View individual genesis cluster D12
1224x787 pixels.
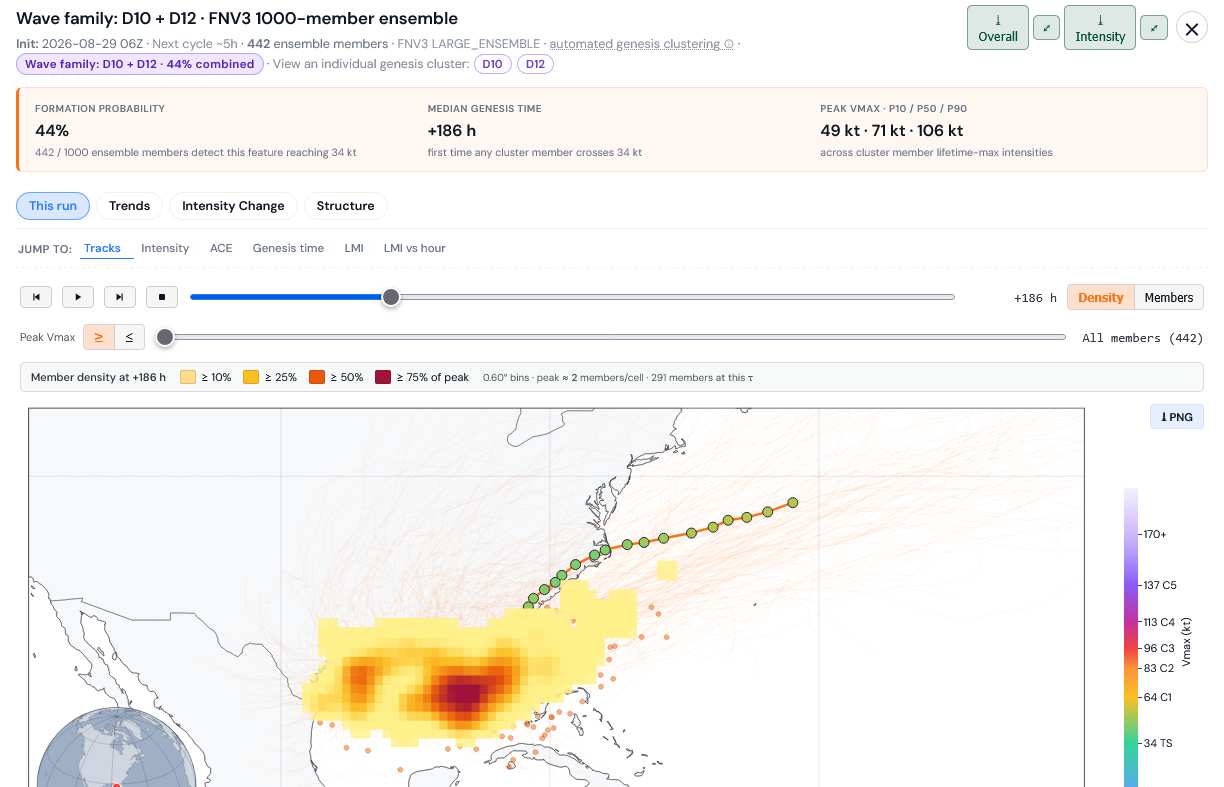[x=535, y=64]
